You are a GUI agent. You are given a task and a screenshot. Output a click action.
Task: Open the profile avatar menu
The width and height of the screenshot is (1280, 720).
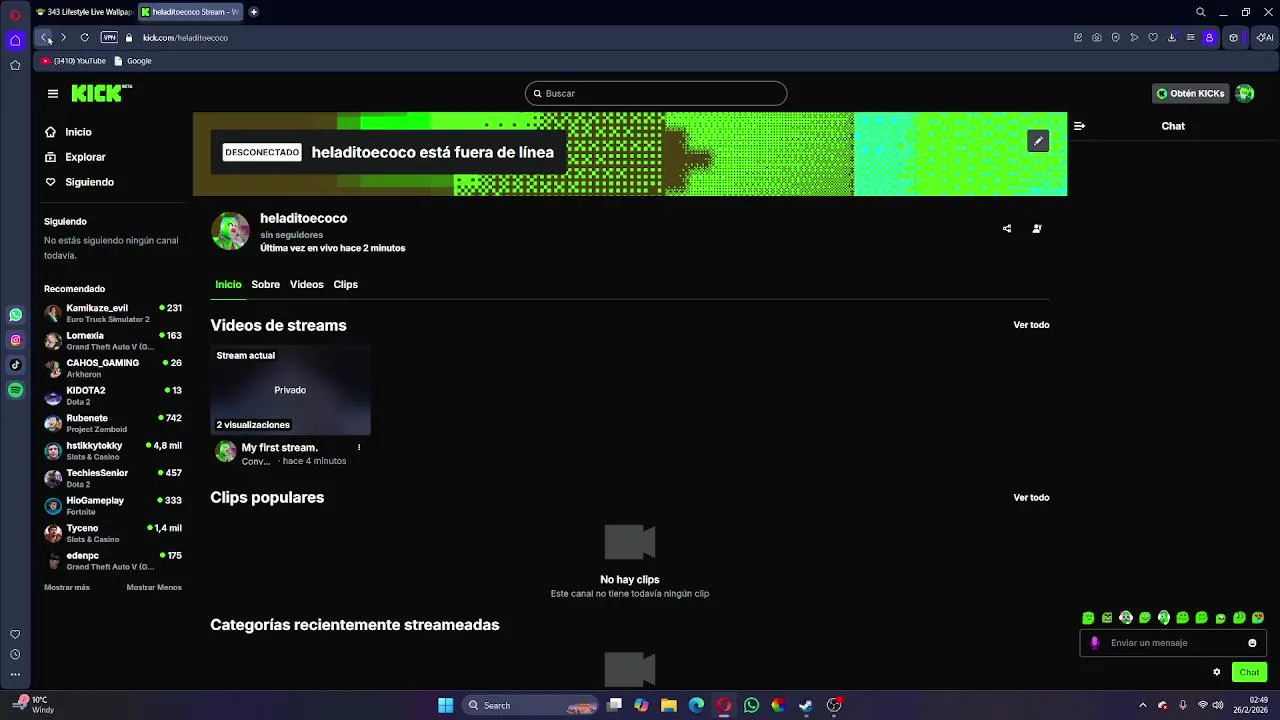pyautogui.click(x=1245, y=93)
